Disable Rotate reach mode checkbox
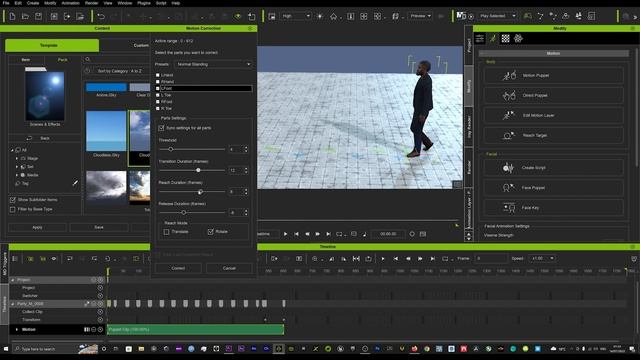This screenshot has width=640, height=360. click(x=210, y=232)
